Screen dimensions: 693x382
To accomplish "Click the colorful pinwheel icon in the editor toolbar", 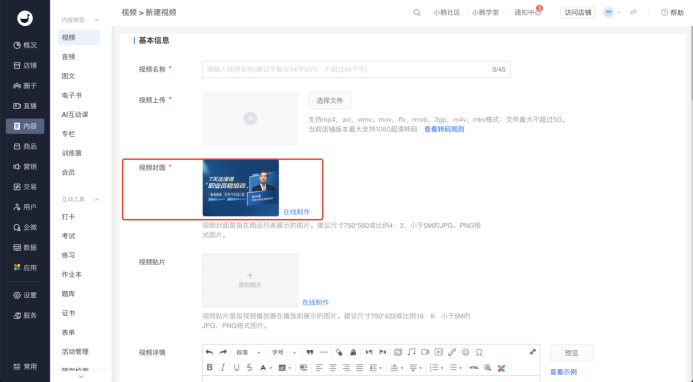I will click(501, 367).
